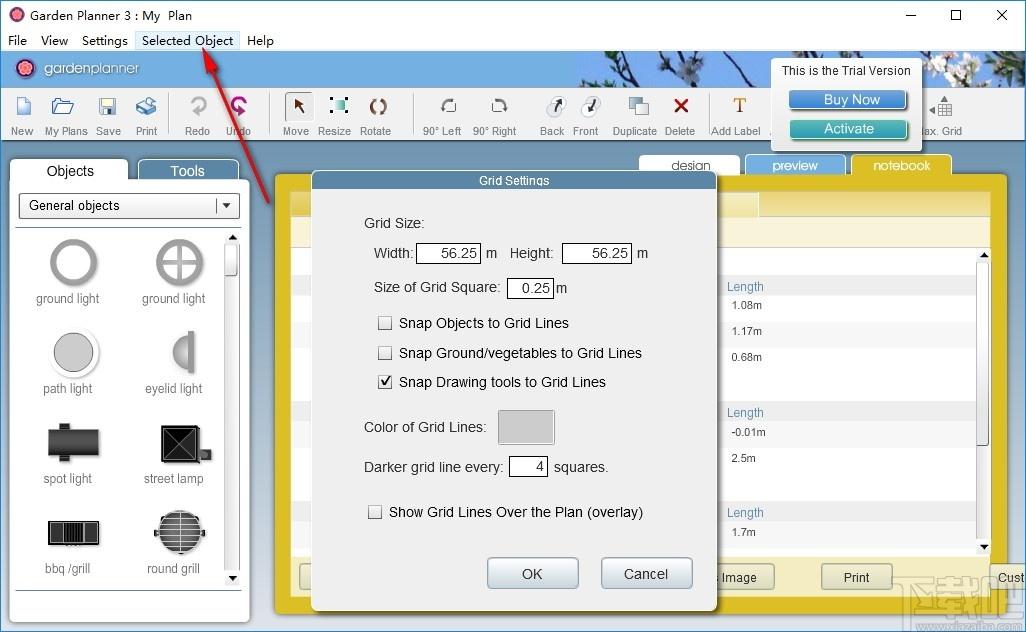The image size is (1026, 632).
Task: Enable Snap Ground/vegetables to Grid Lines
Action: coord(385,353)
